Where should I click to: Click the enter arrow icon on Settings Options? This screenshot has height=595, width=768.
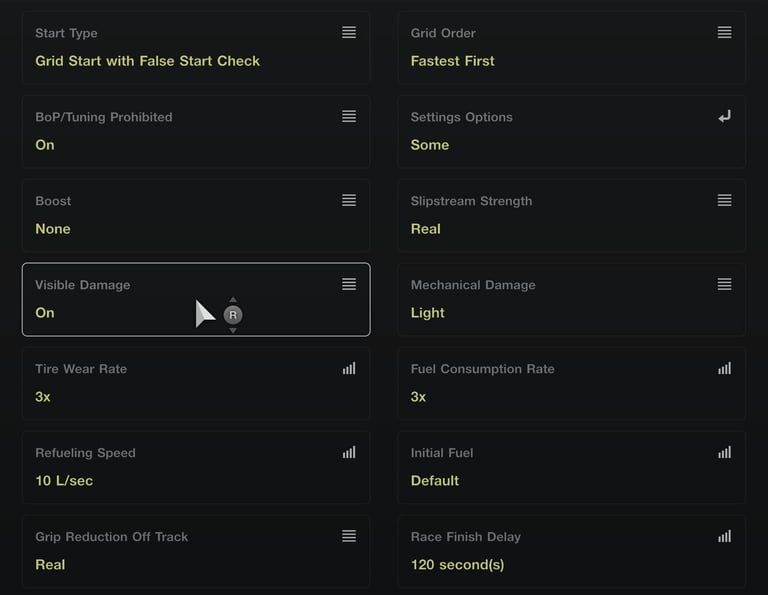coord(724,117)
